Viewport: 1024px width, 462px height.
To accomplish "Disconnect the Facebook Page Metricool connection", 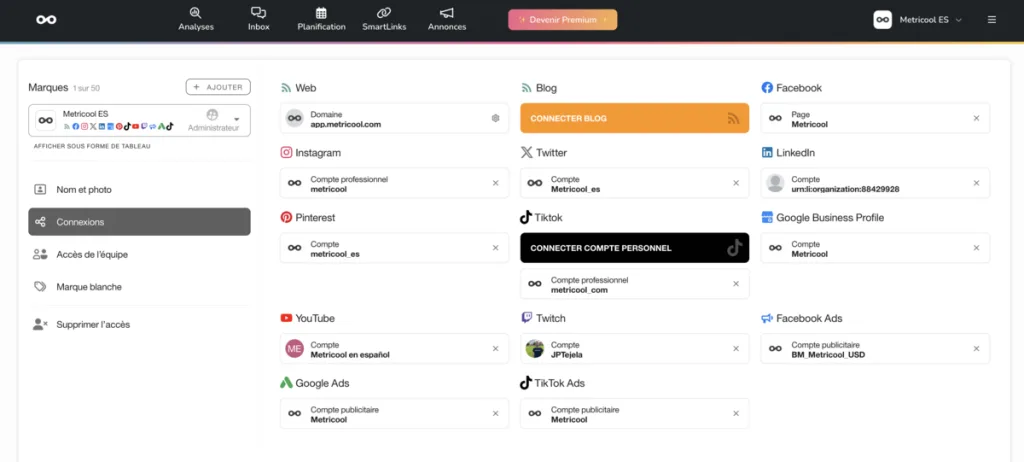I will 976,118.
